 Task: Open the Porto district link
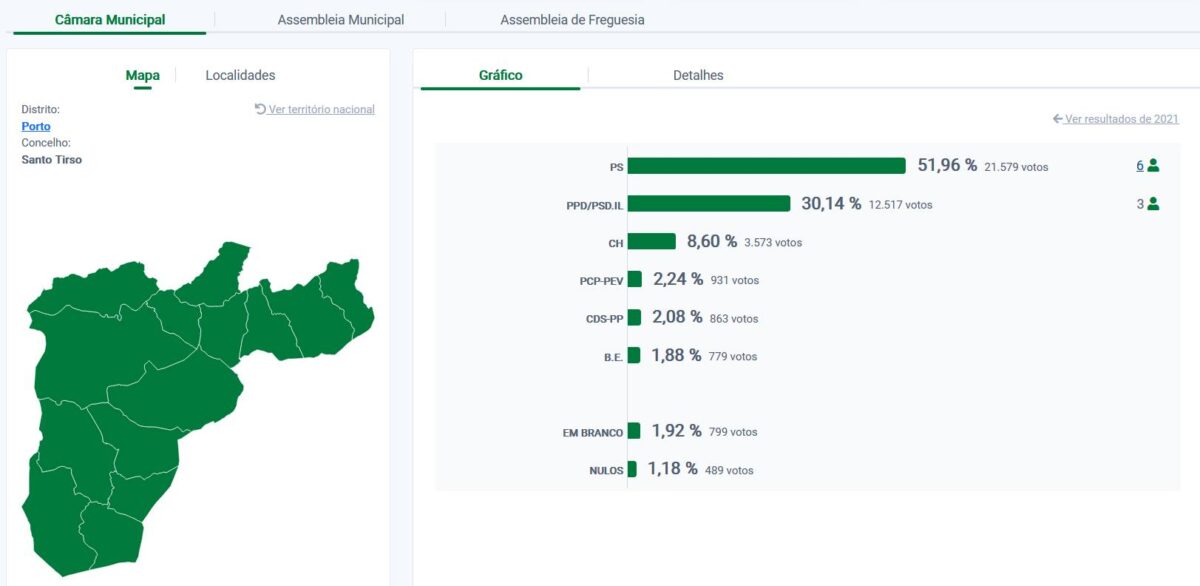pyautogui.click(x=36, y=126)
